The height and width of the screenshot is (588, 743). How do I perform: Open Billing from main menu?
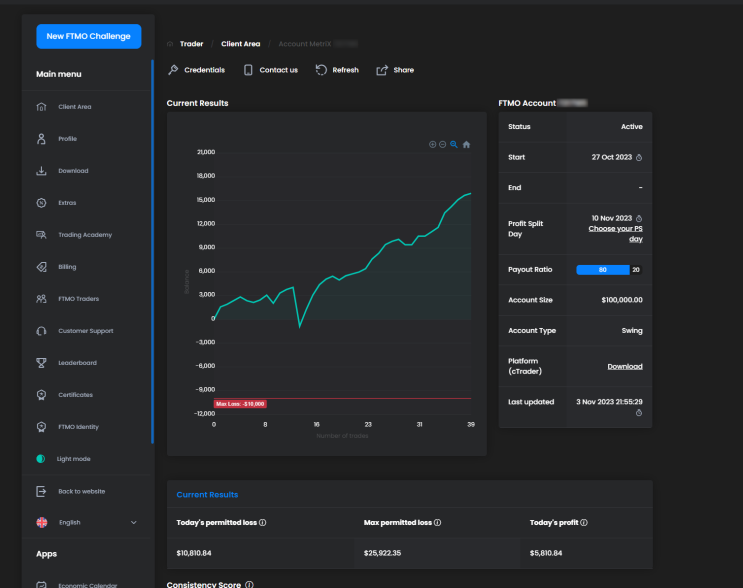pos(67,267)
